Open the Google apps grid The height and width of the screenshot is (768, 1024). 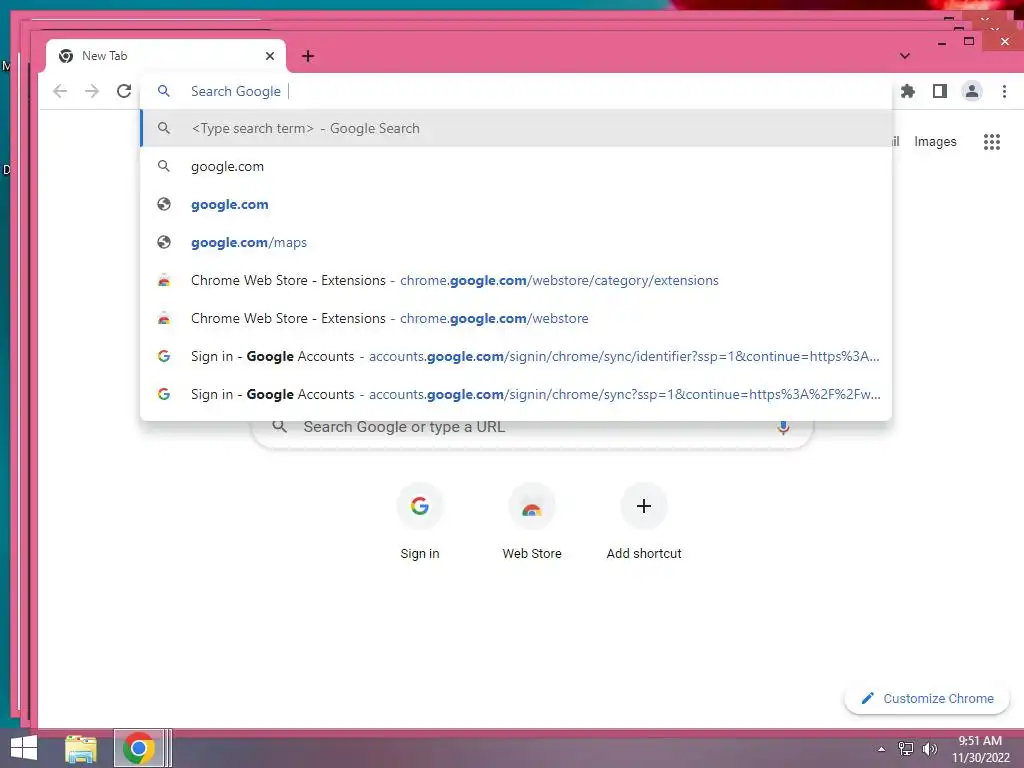[x=992, y=142]
